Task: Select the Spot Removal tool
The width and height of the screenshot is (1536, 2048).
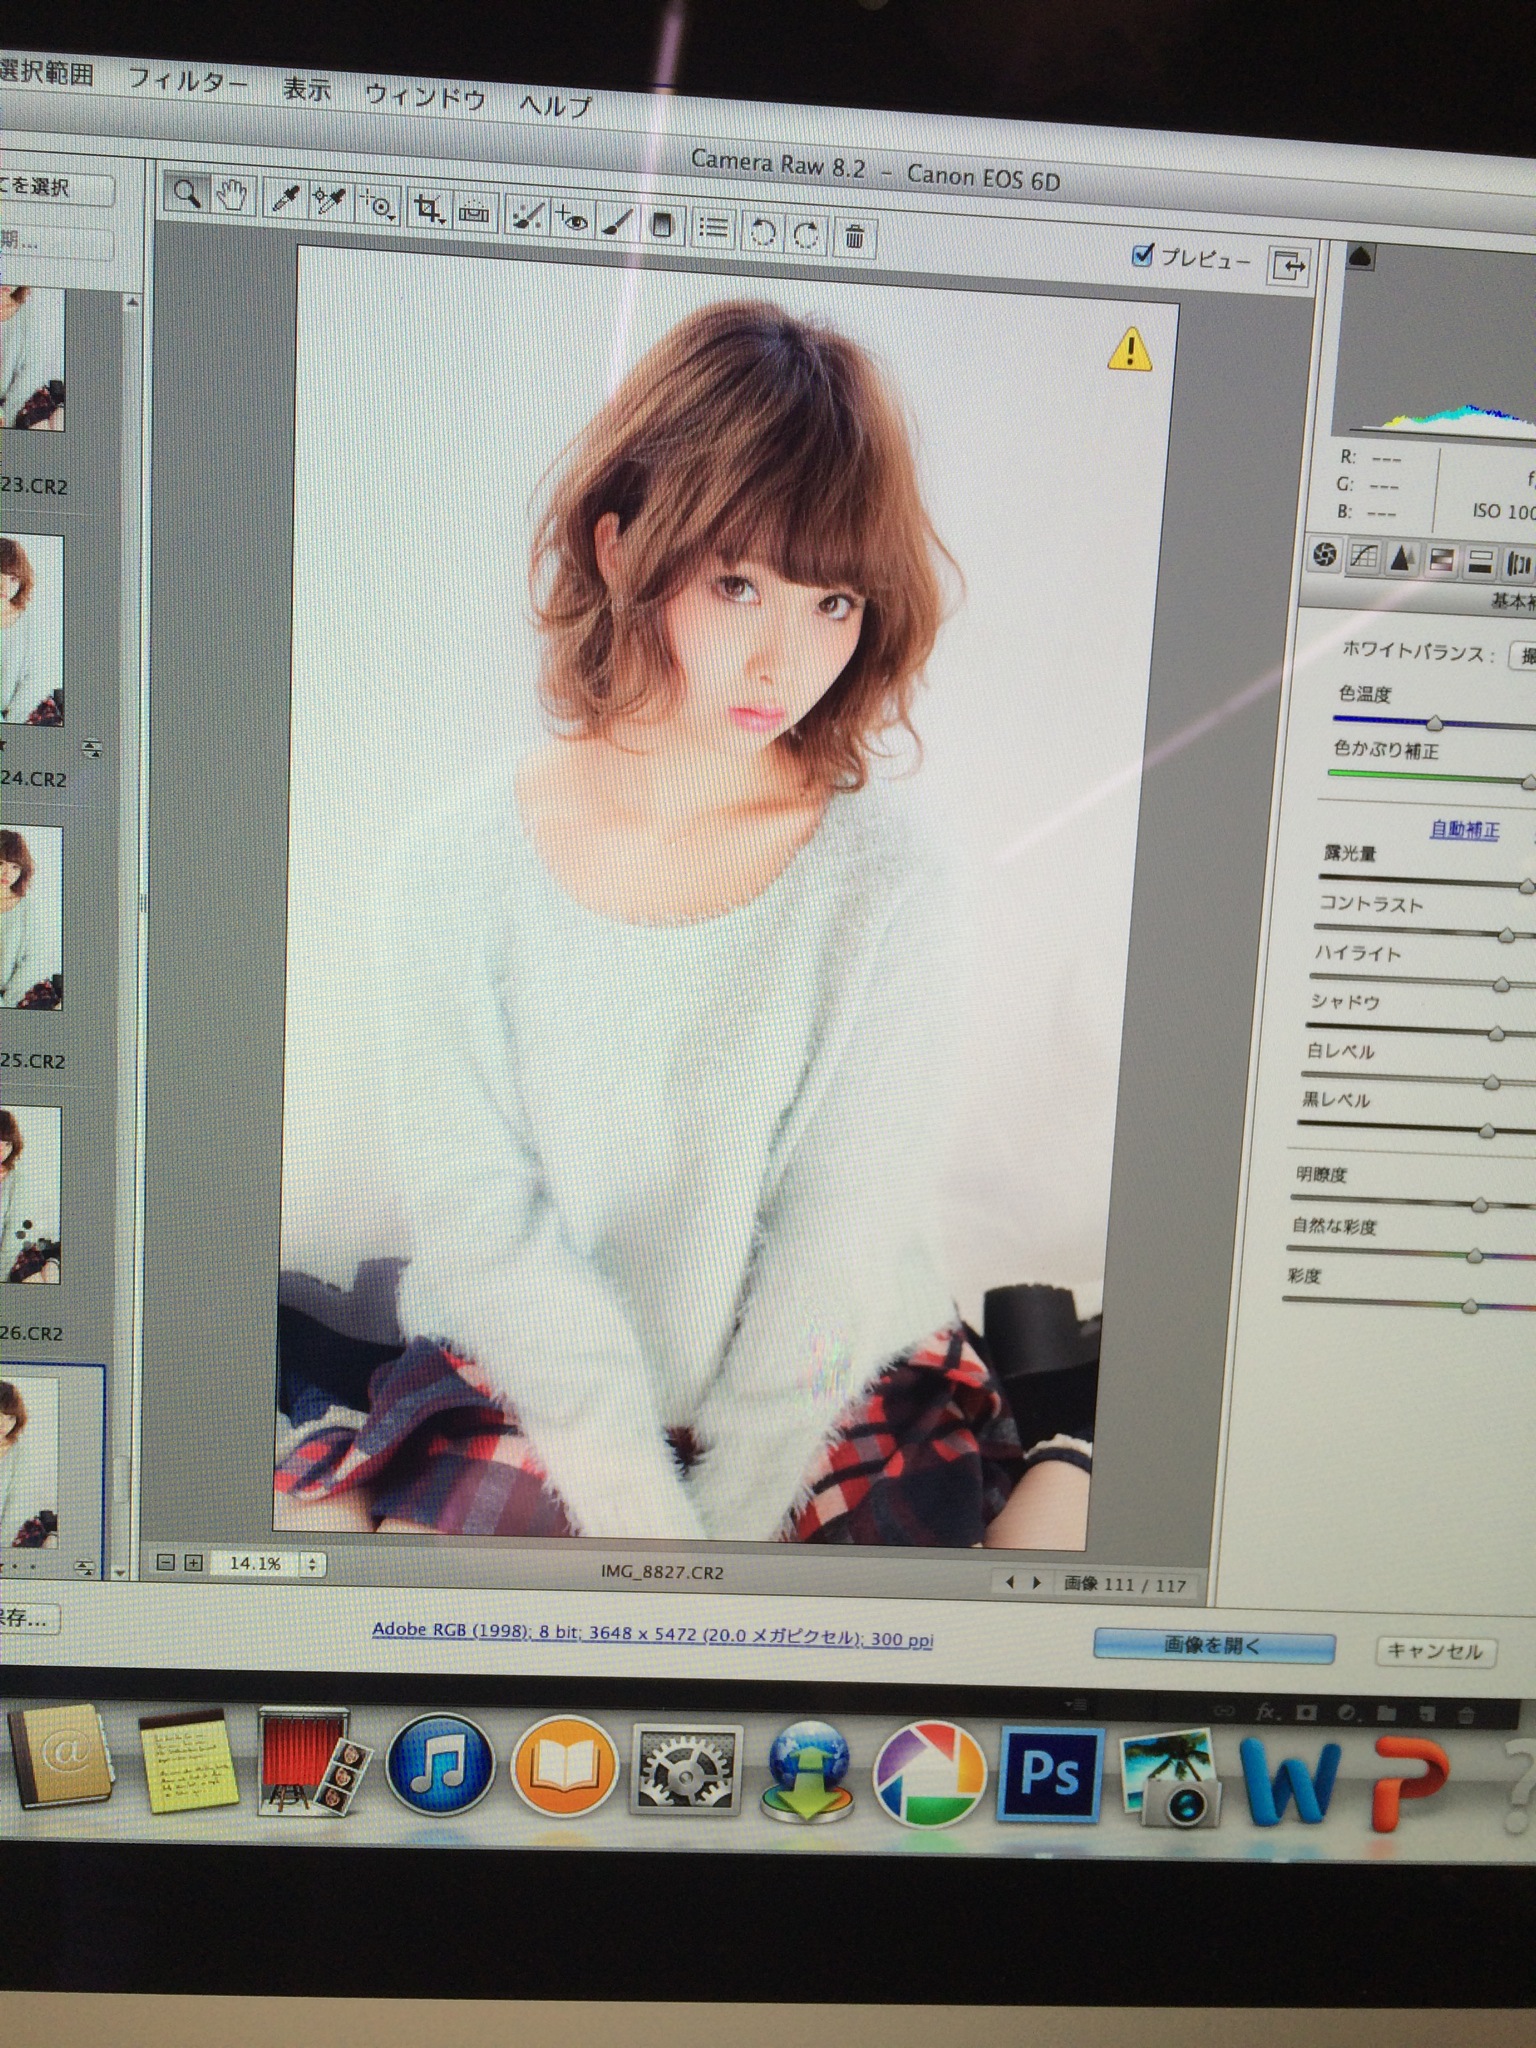Action: point(526,216)
